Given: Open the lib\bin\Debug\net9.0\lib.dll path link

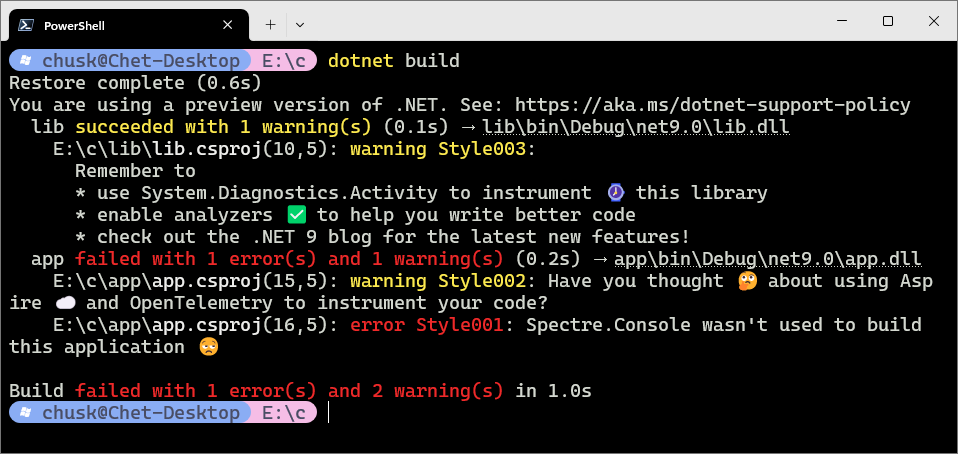Looking at the screenshot, I should 636,127.
